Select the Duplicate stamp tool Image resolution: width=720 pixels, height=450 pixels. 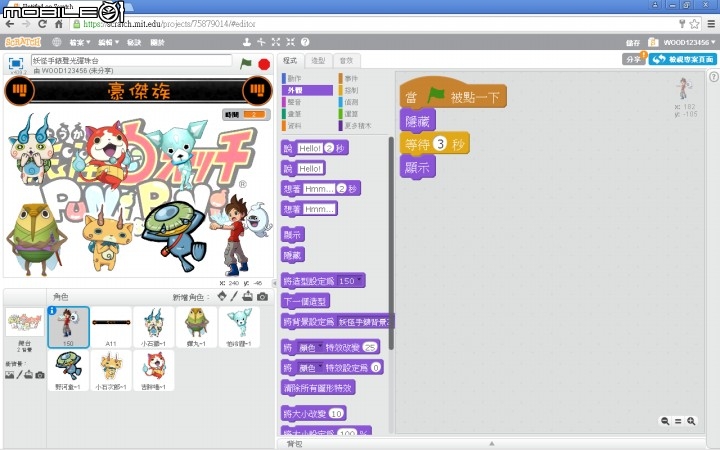point(247,42)
